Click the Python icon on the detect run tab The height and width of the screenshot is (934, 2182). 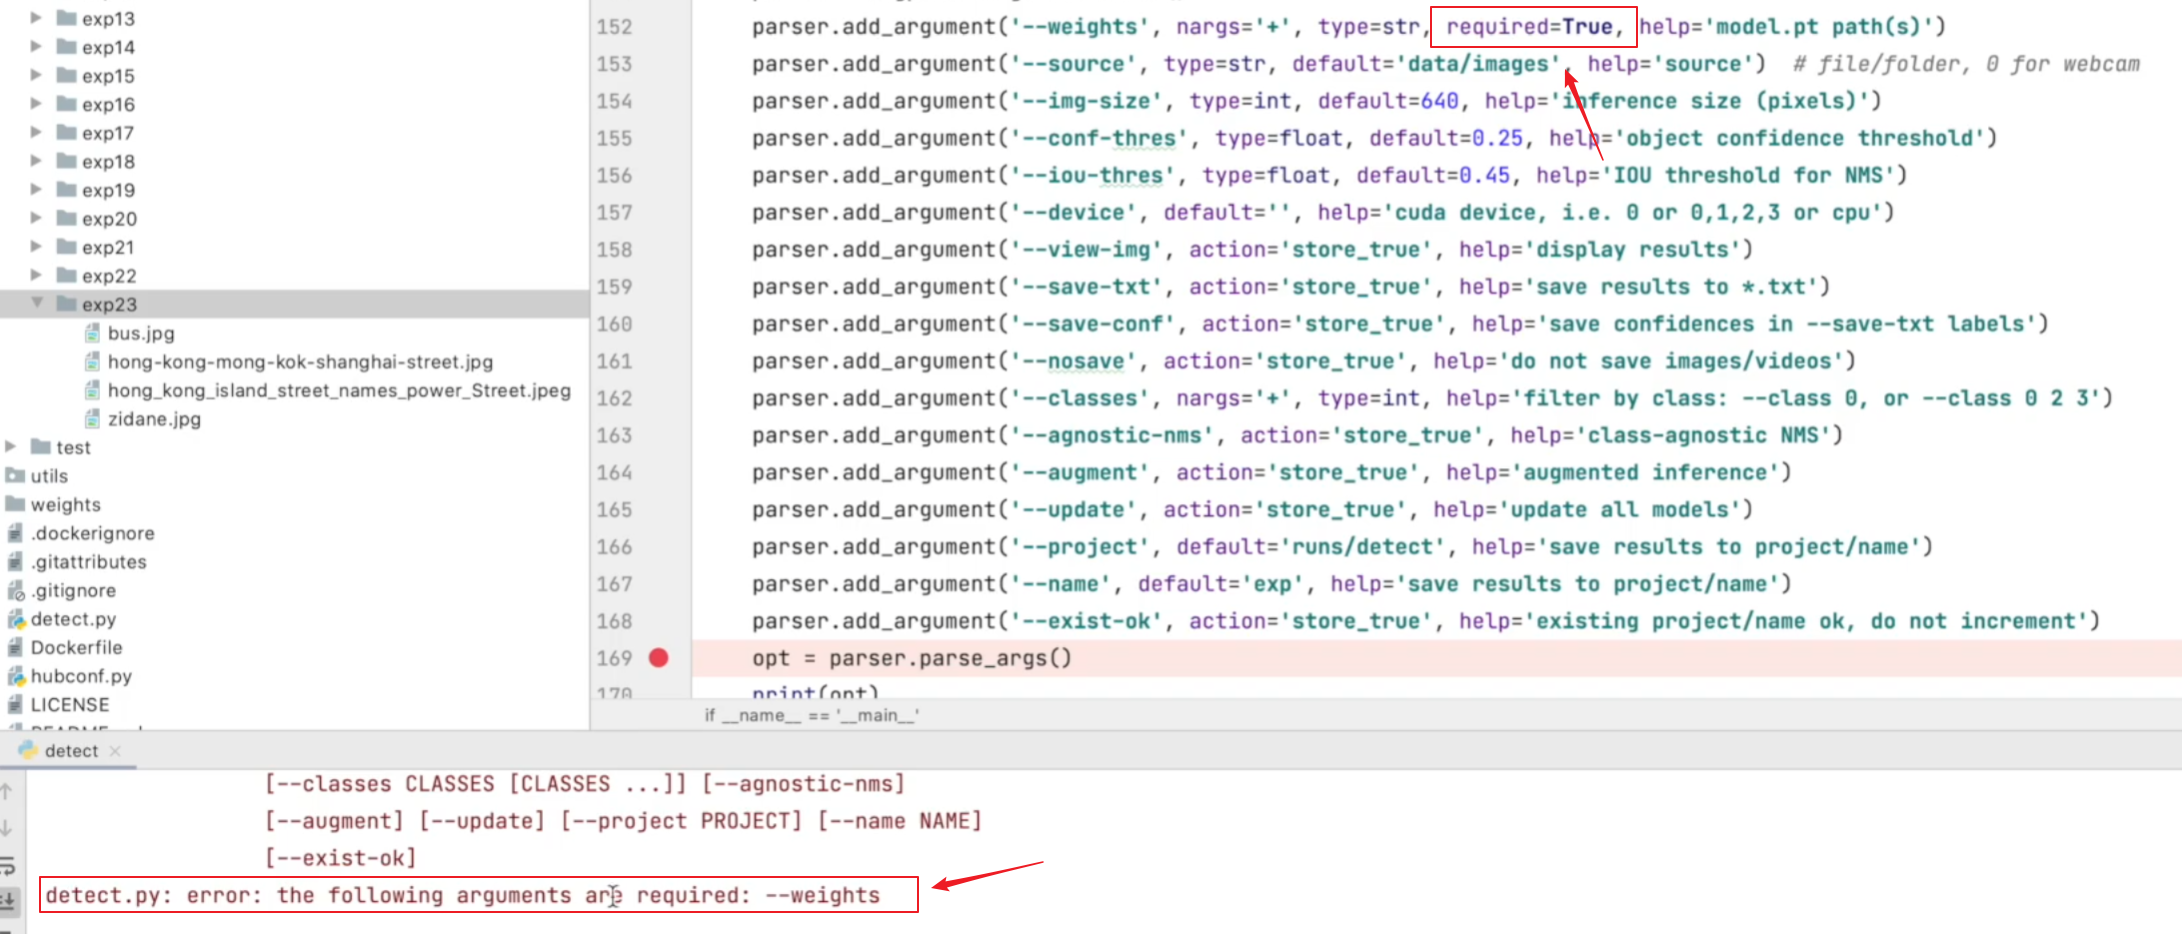pos(28,750)
